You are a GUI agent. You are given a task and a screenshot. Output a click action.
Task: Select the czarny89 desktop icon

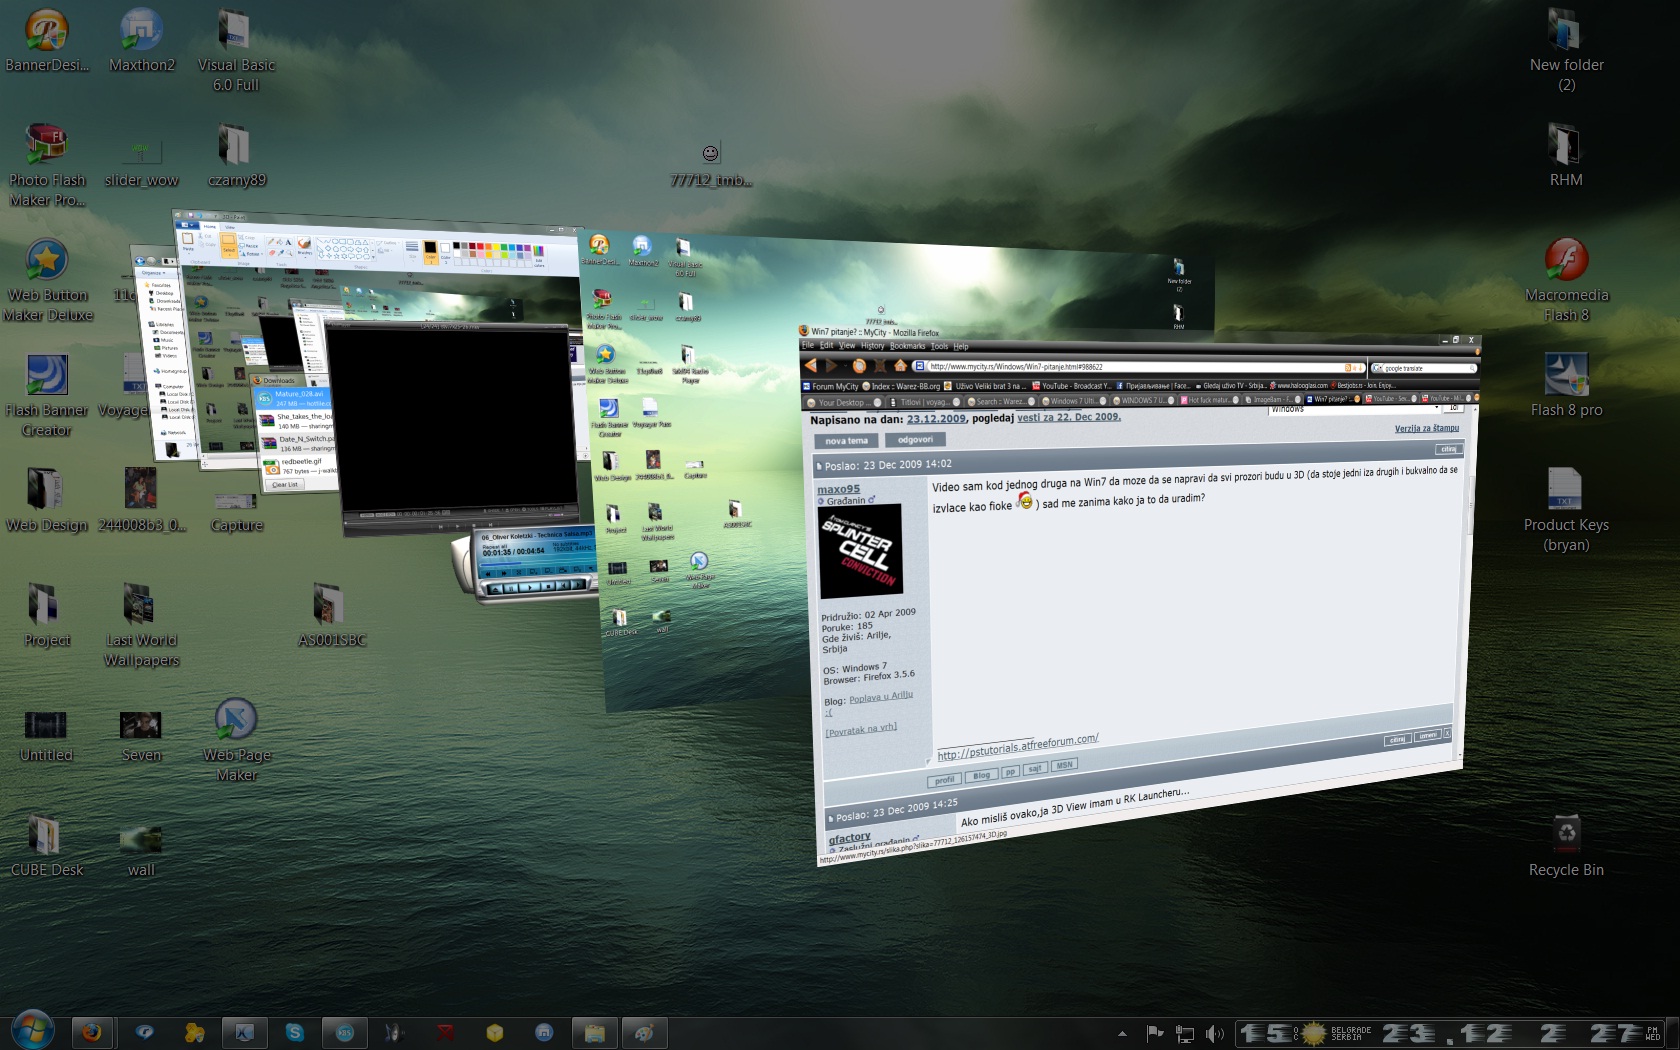pos(237,155)
